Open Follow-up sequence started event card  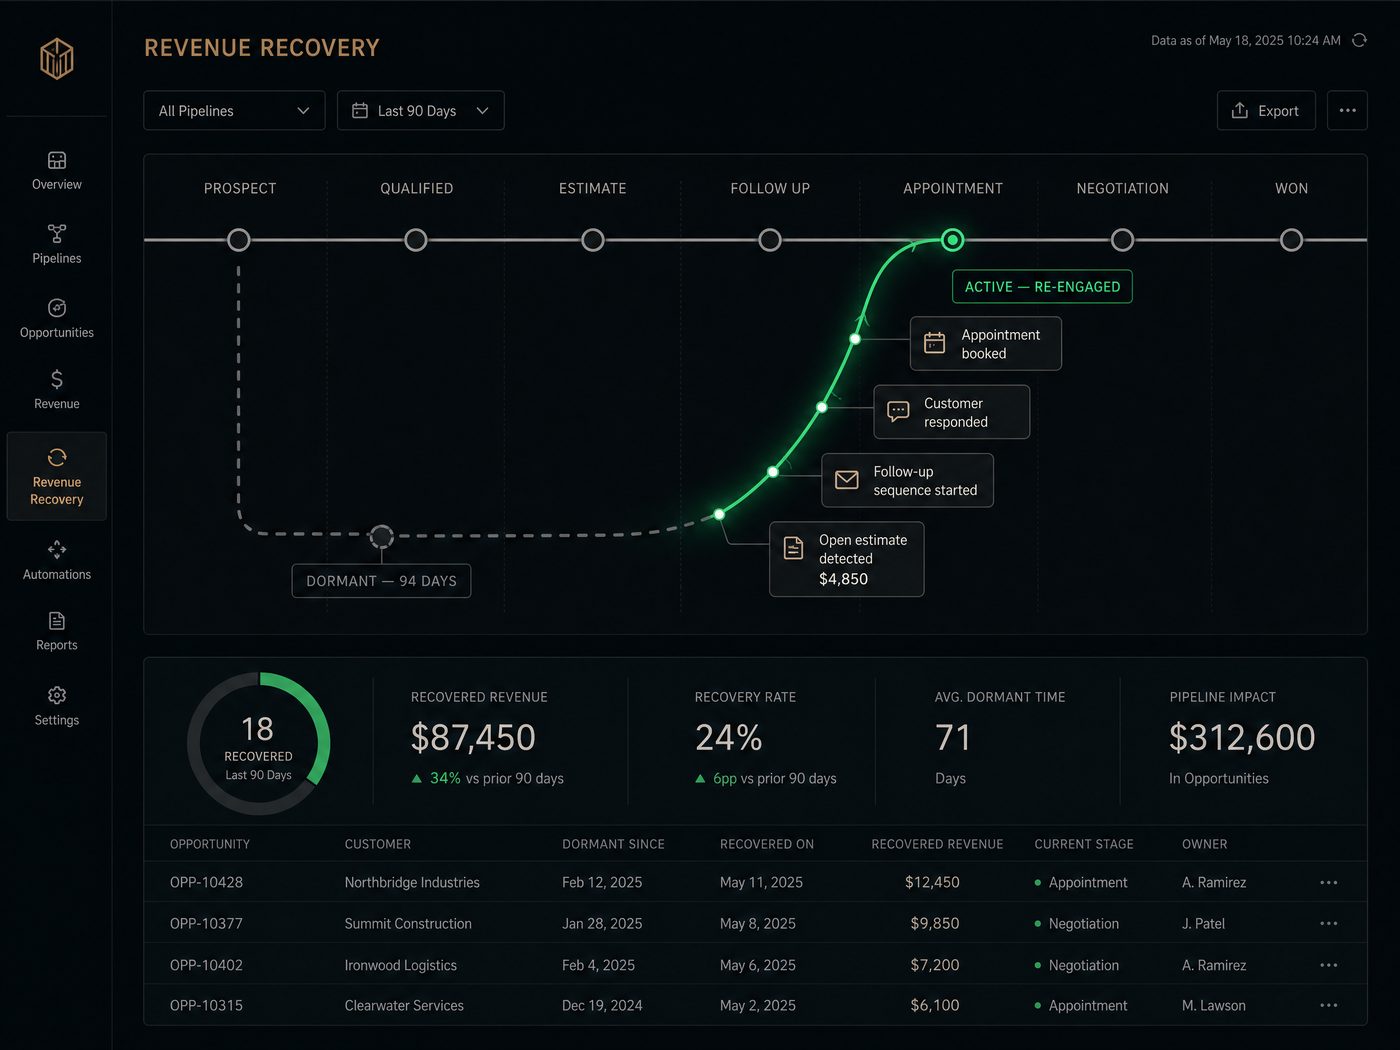tap(908, 480)
